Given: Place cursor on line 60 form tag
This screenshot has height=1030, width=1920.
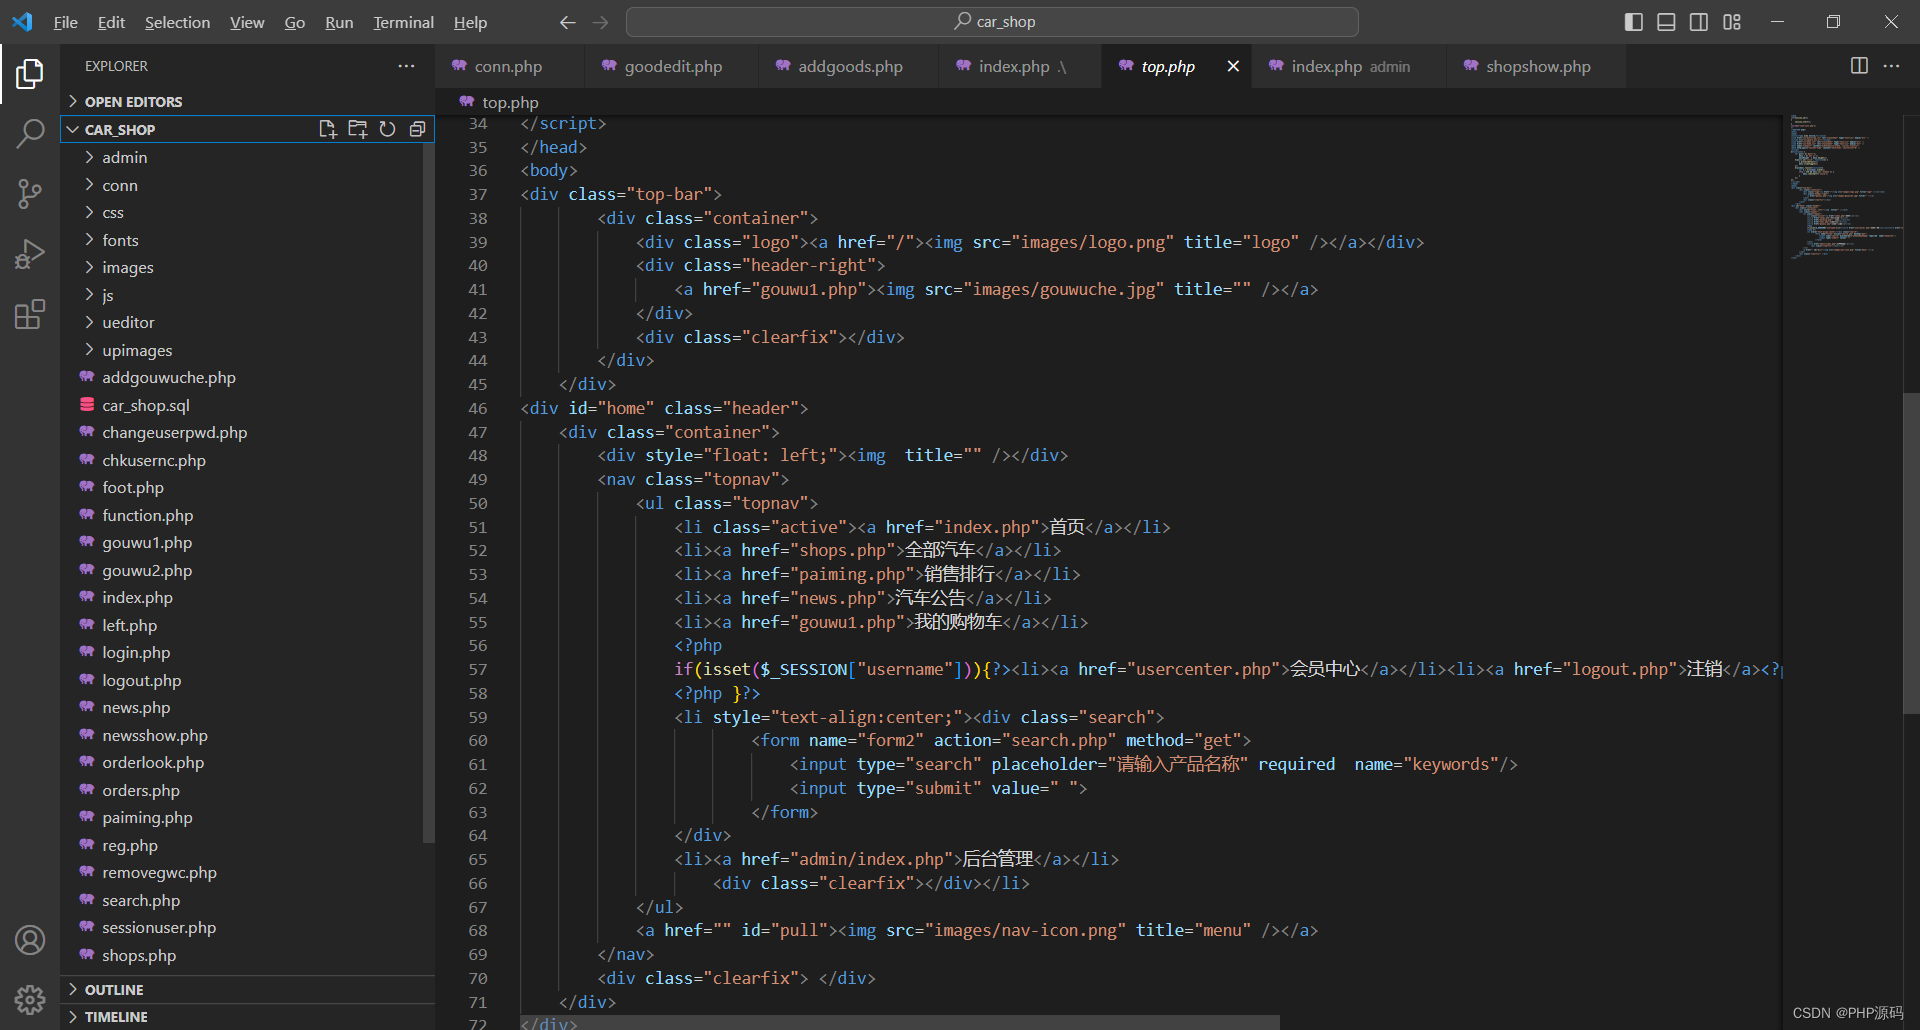Looking at the screenshot, I should (x=1001, y=741).
